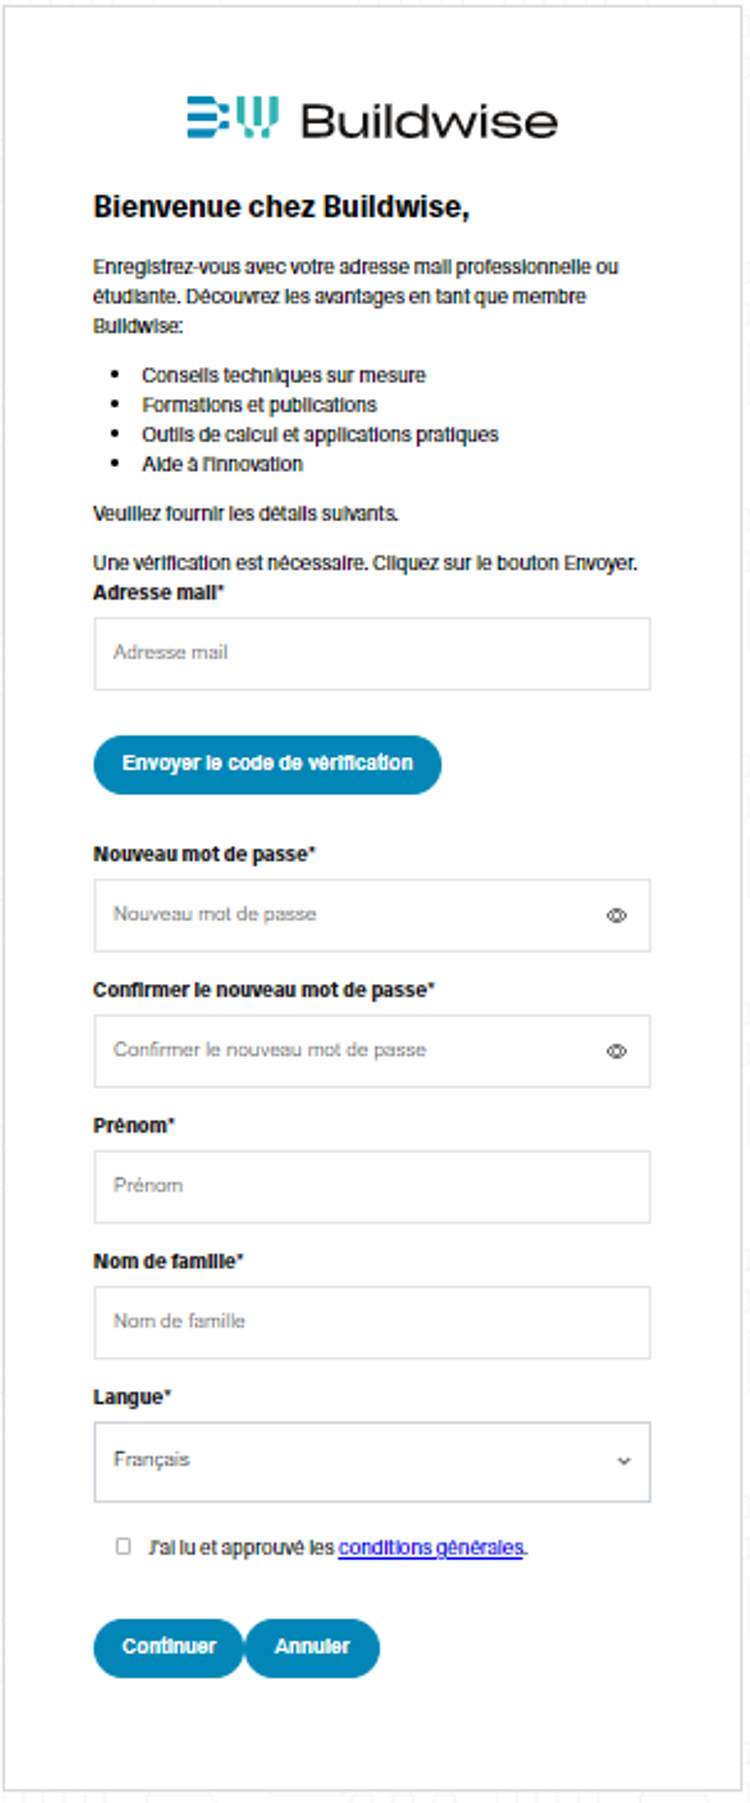Click the Aide à l'innovation bullet item
The height and width of the screenshot is (1803, 750).
[222, 463]
